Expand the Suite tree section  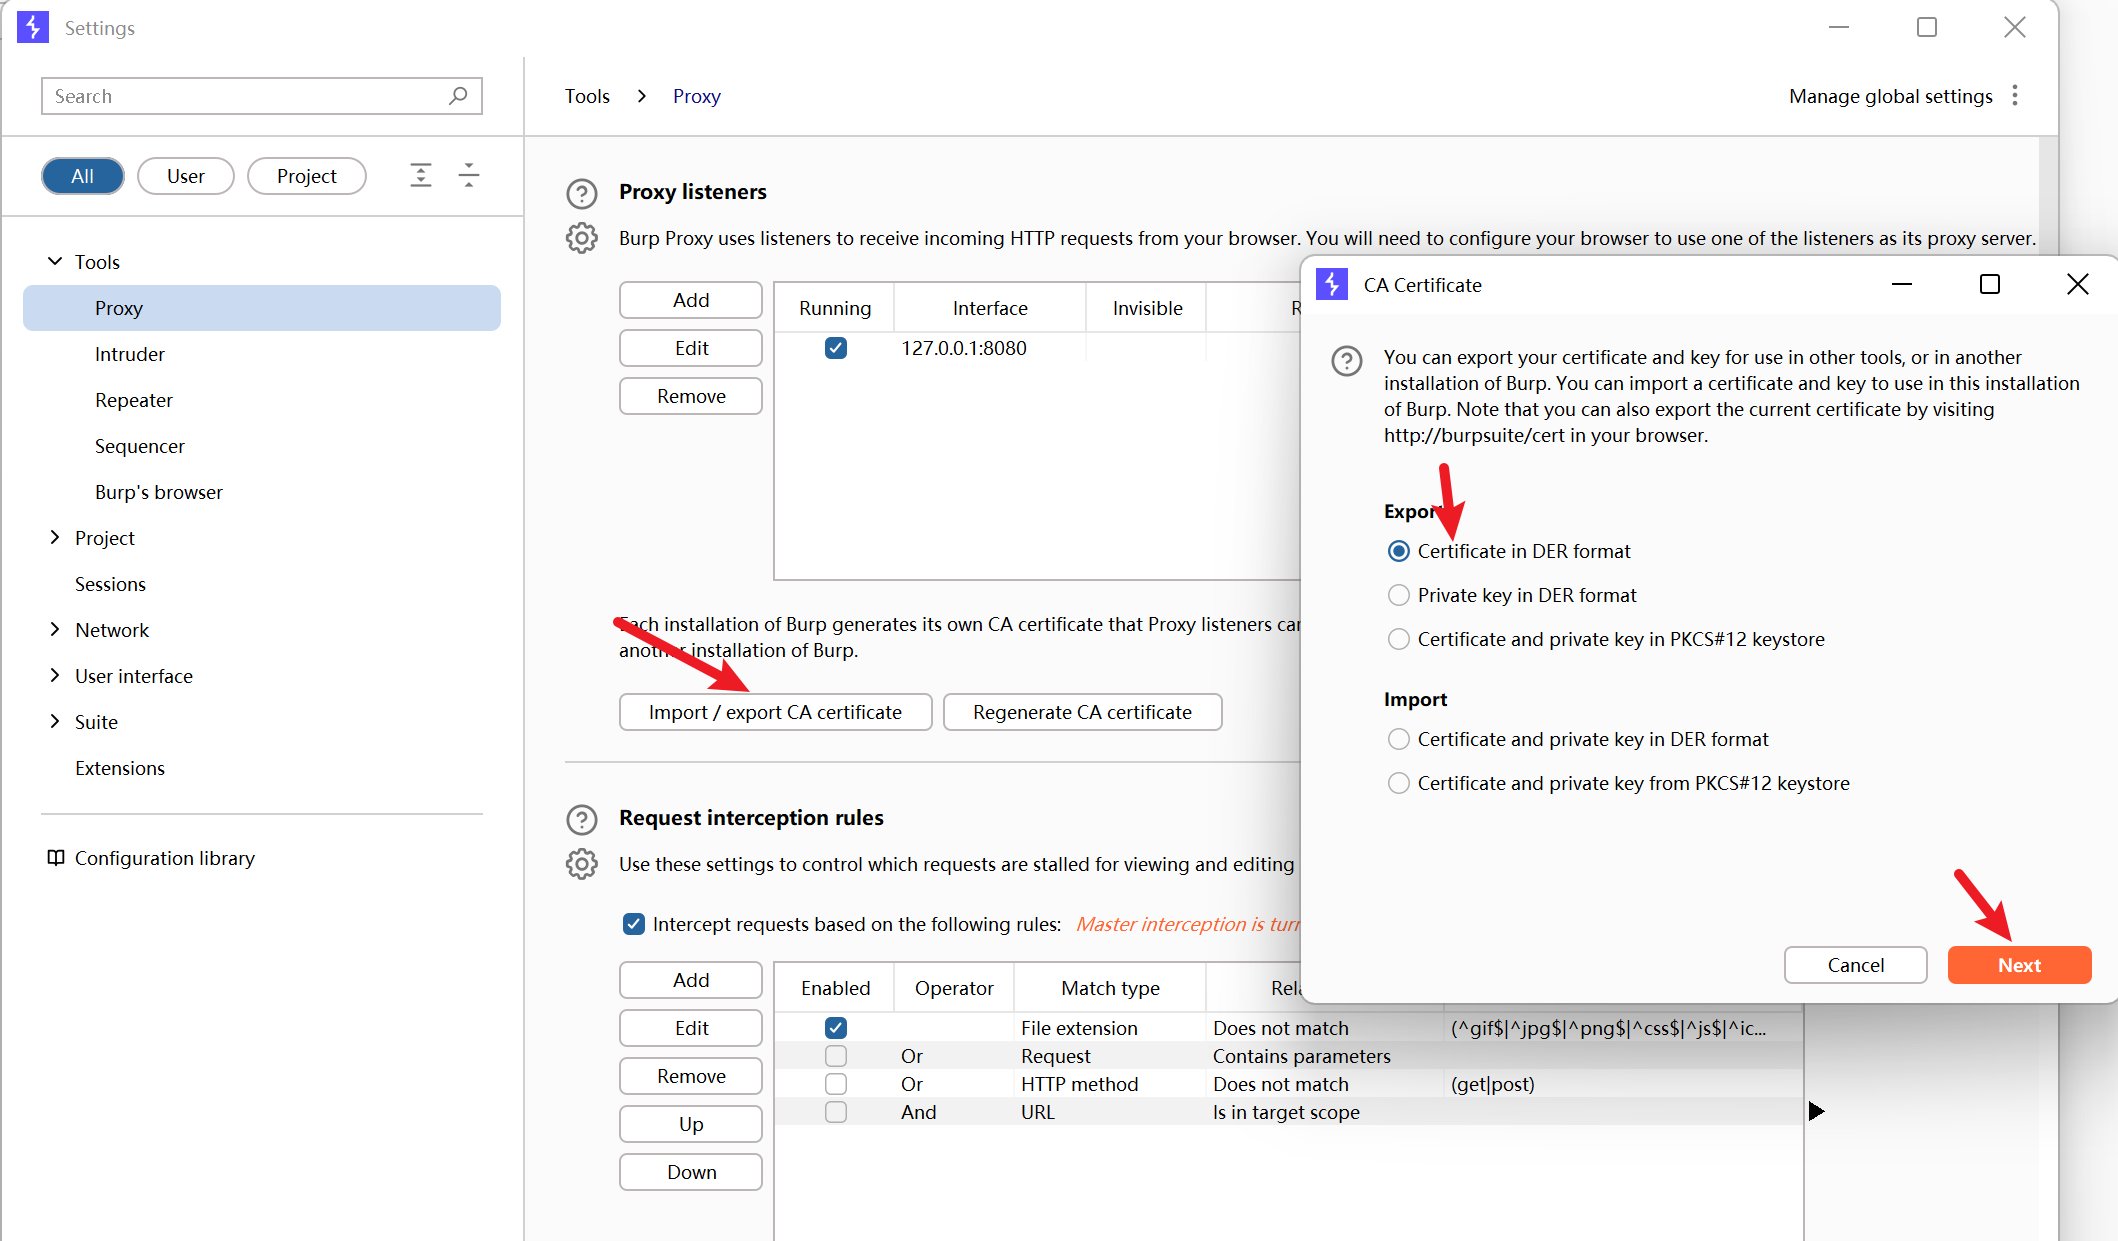pyautogui.click(x=55, y=721)
